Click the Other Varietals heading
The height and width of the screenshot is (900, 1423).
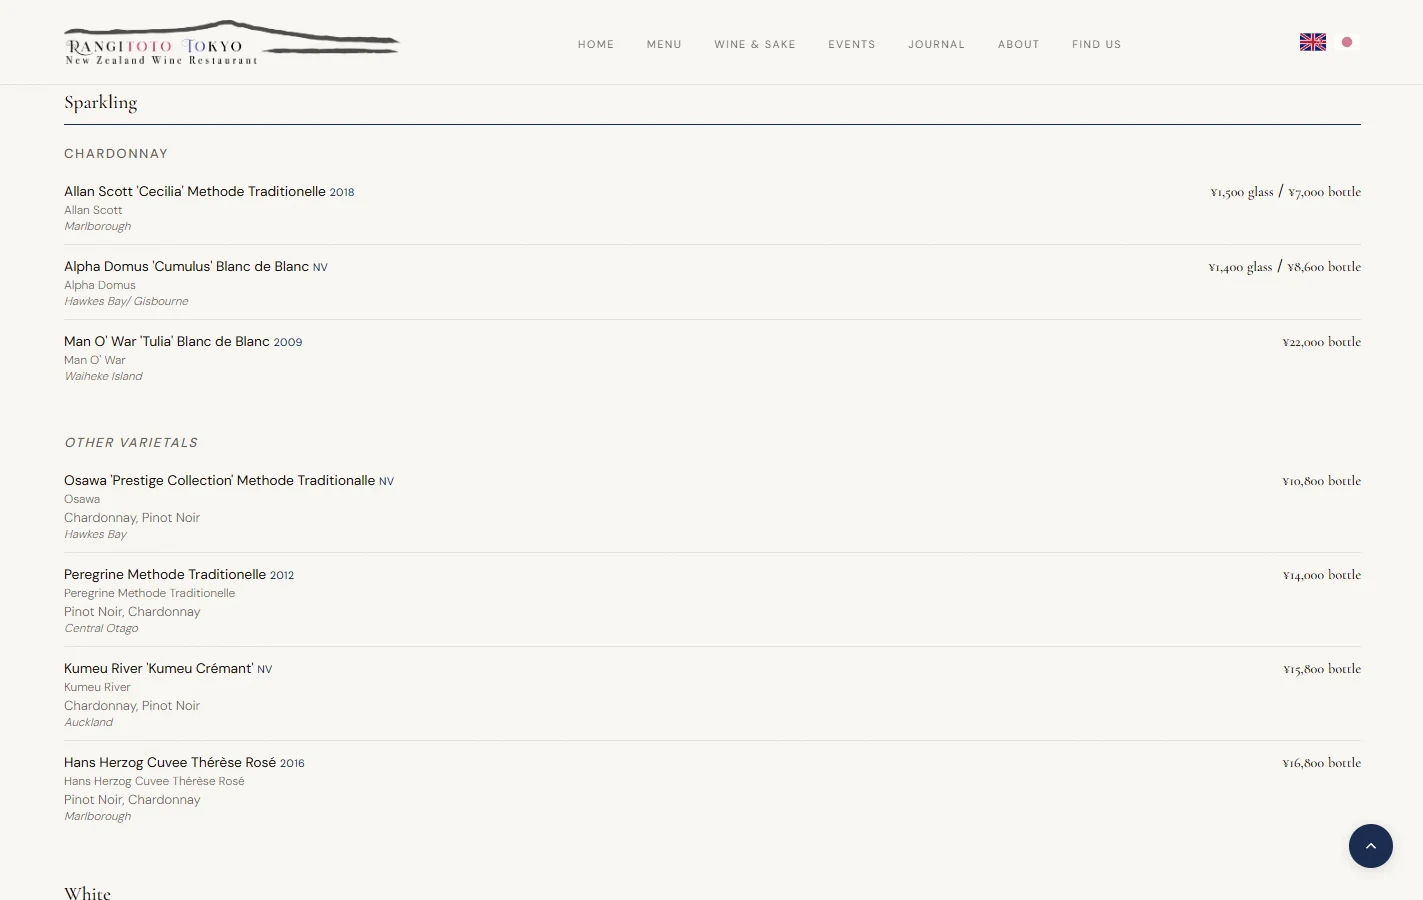click(131, 443)
